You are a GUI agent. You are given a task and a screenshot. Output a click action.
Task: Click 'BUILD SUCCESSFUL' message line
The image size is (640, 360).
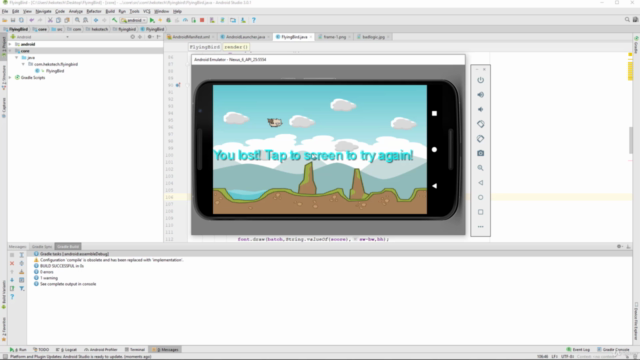[x=62, y=266]
